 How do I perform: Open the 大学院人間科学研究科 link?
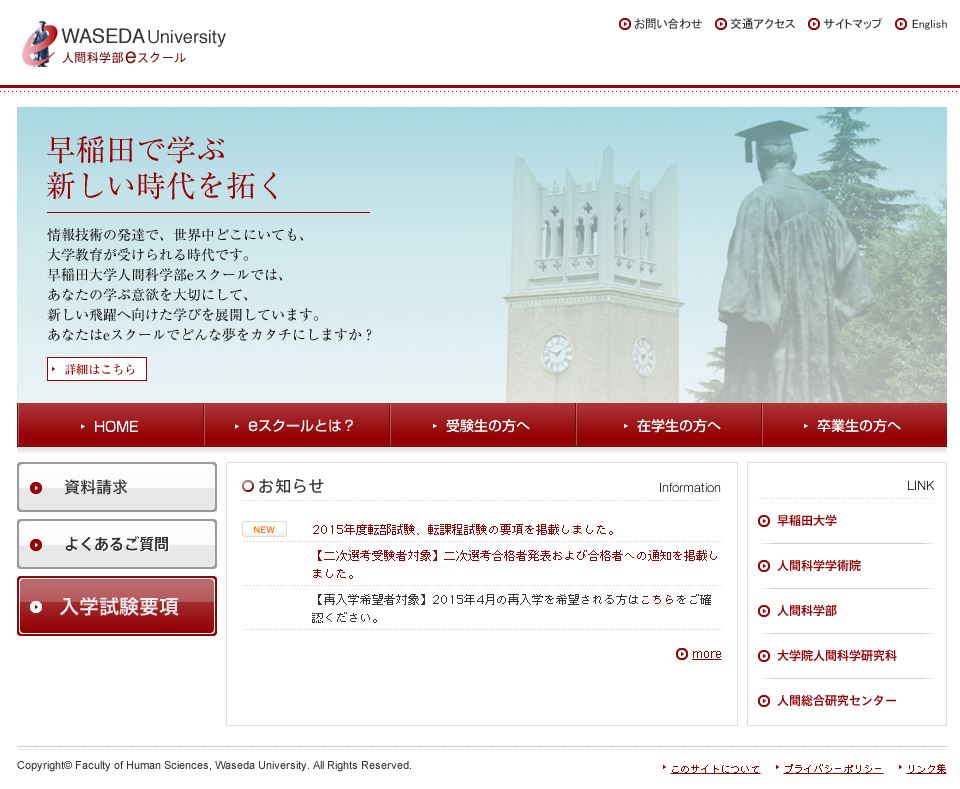(x=836, y=656)
